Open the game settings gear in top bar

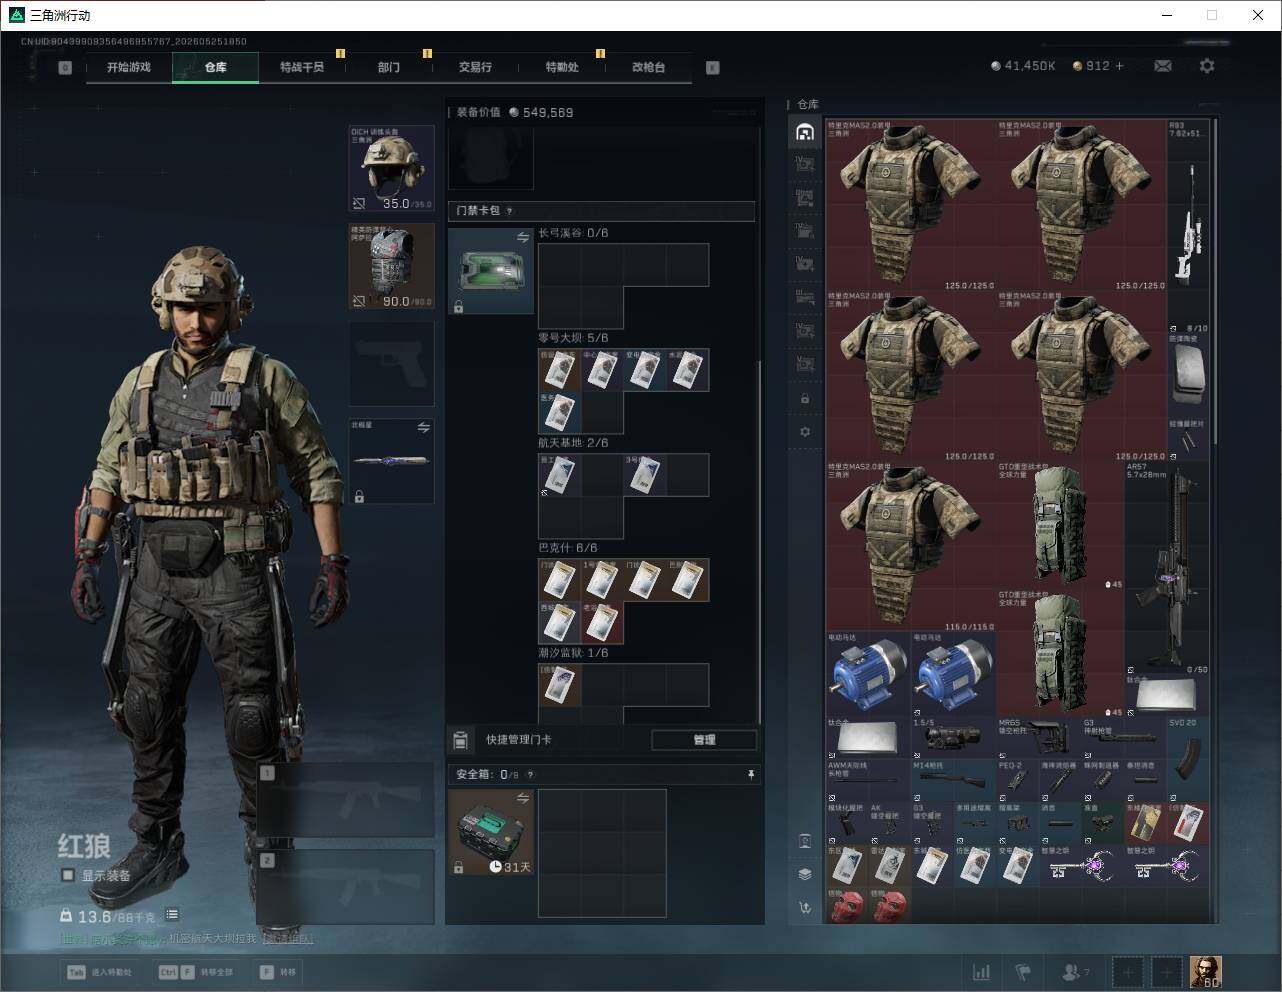pos(1207,66)
